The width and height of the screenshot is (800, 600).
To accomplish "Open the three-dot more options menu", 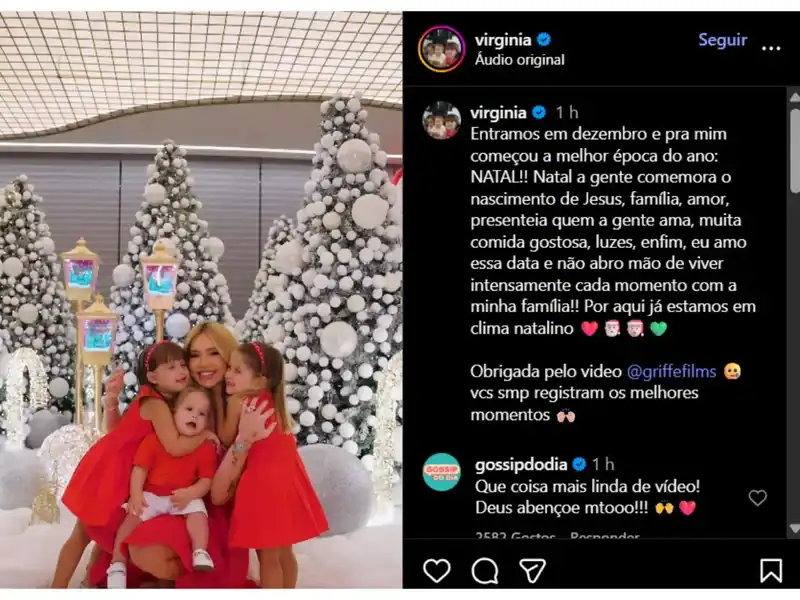I will click(x=771, y=48).
